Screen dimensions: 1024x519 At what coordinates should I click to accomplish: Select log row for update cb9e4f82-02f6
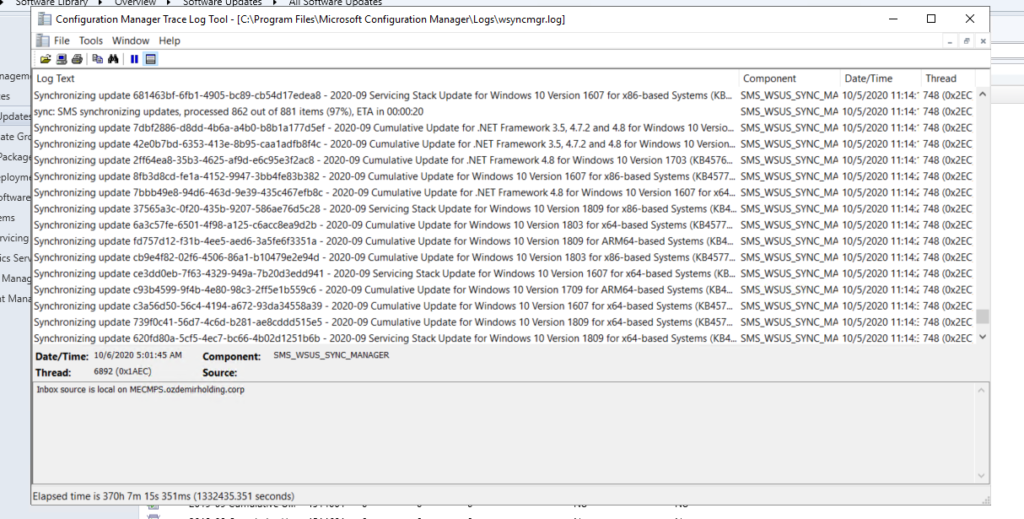504,257
